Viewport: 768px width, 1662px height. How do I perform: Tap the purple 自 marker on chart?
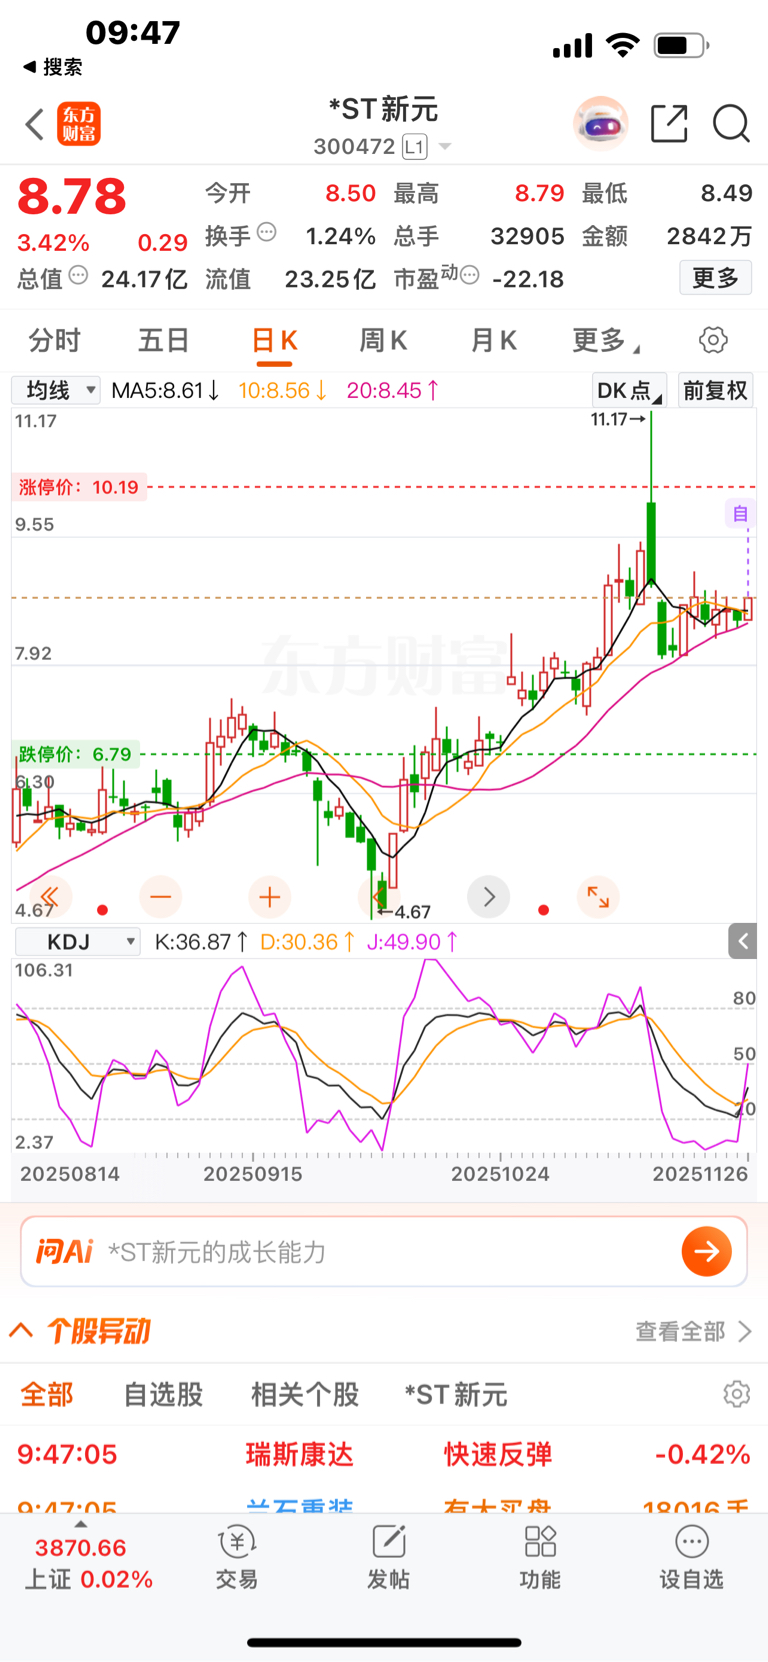tap(740, 514)
